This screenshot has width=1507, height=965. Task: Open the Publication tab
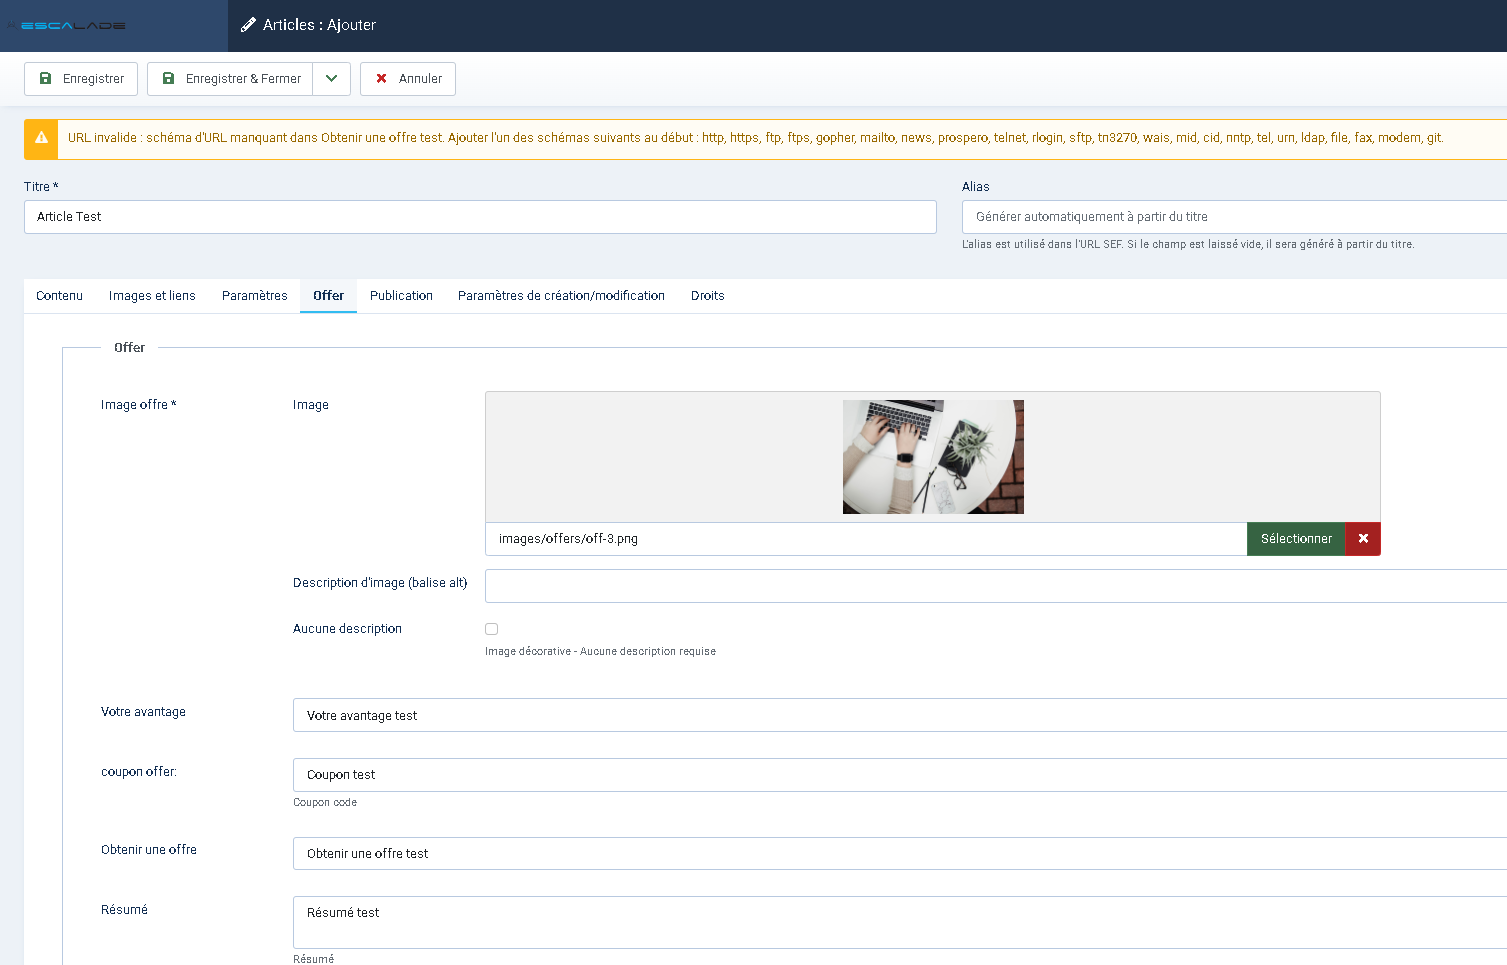(x=401, y=296)
